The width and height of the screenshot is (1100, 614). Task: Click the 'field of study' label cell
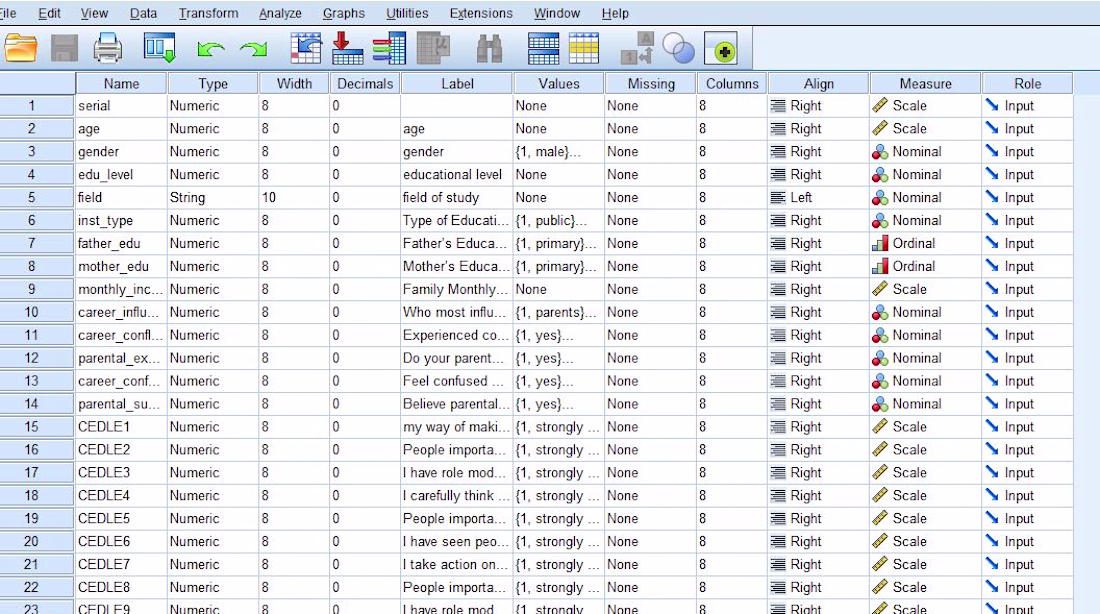point(457,198)
